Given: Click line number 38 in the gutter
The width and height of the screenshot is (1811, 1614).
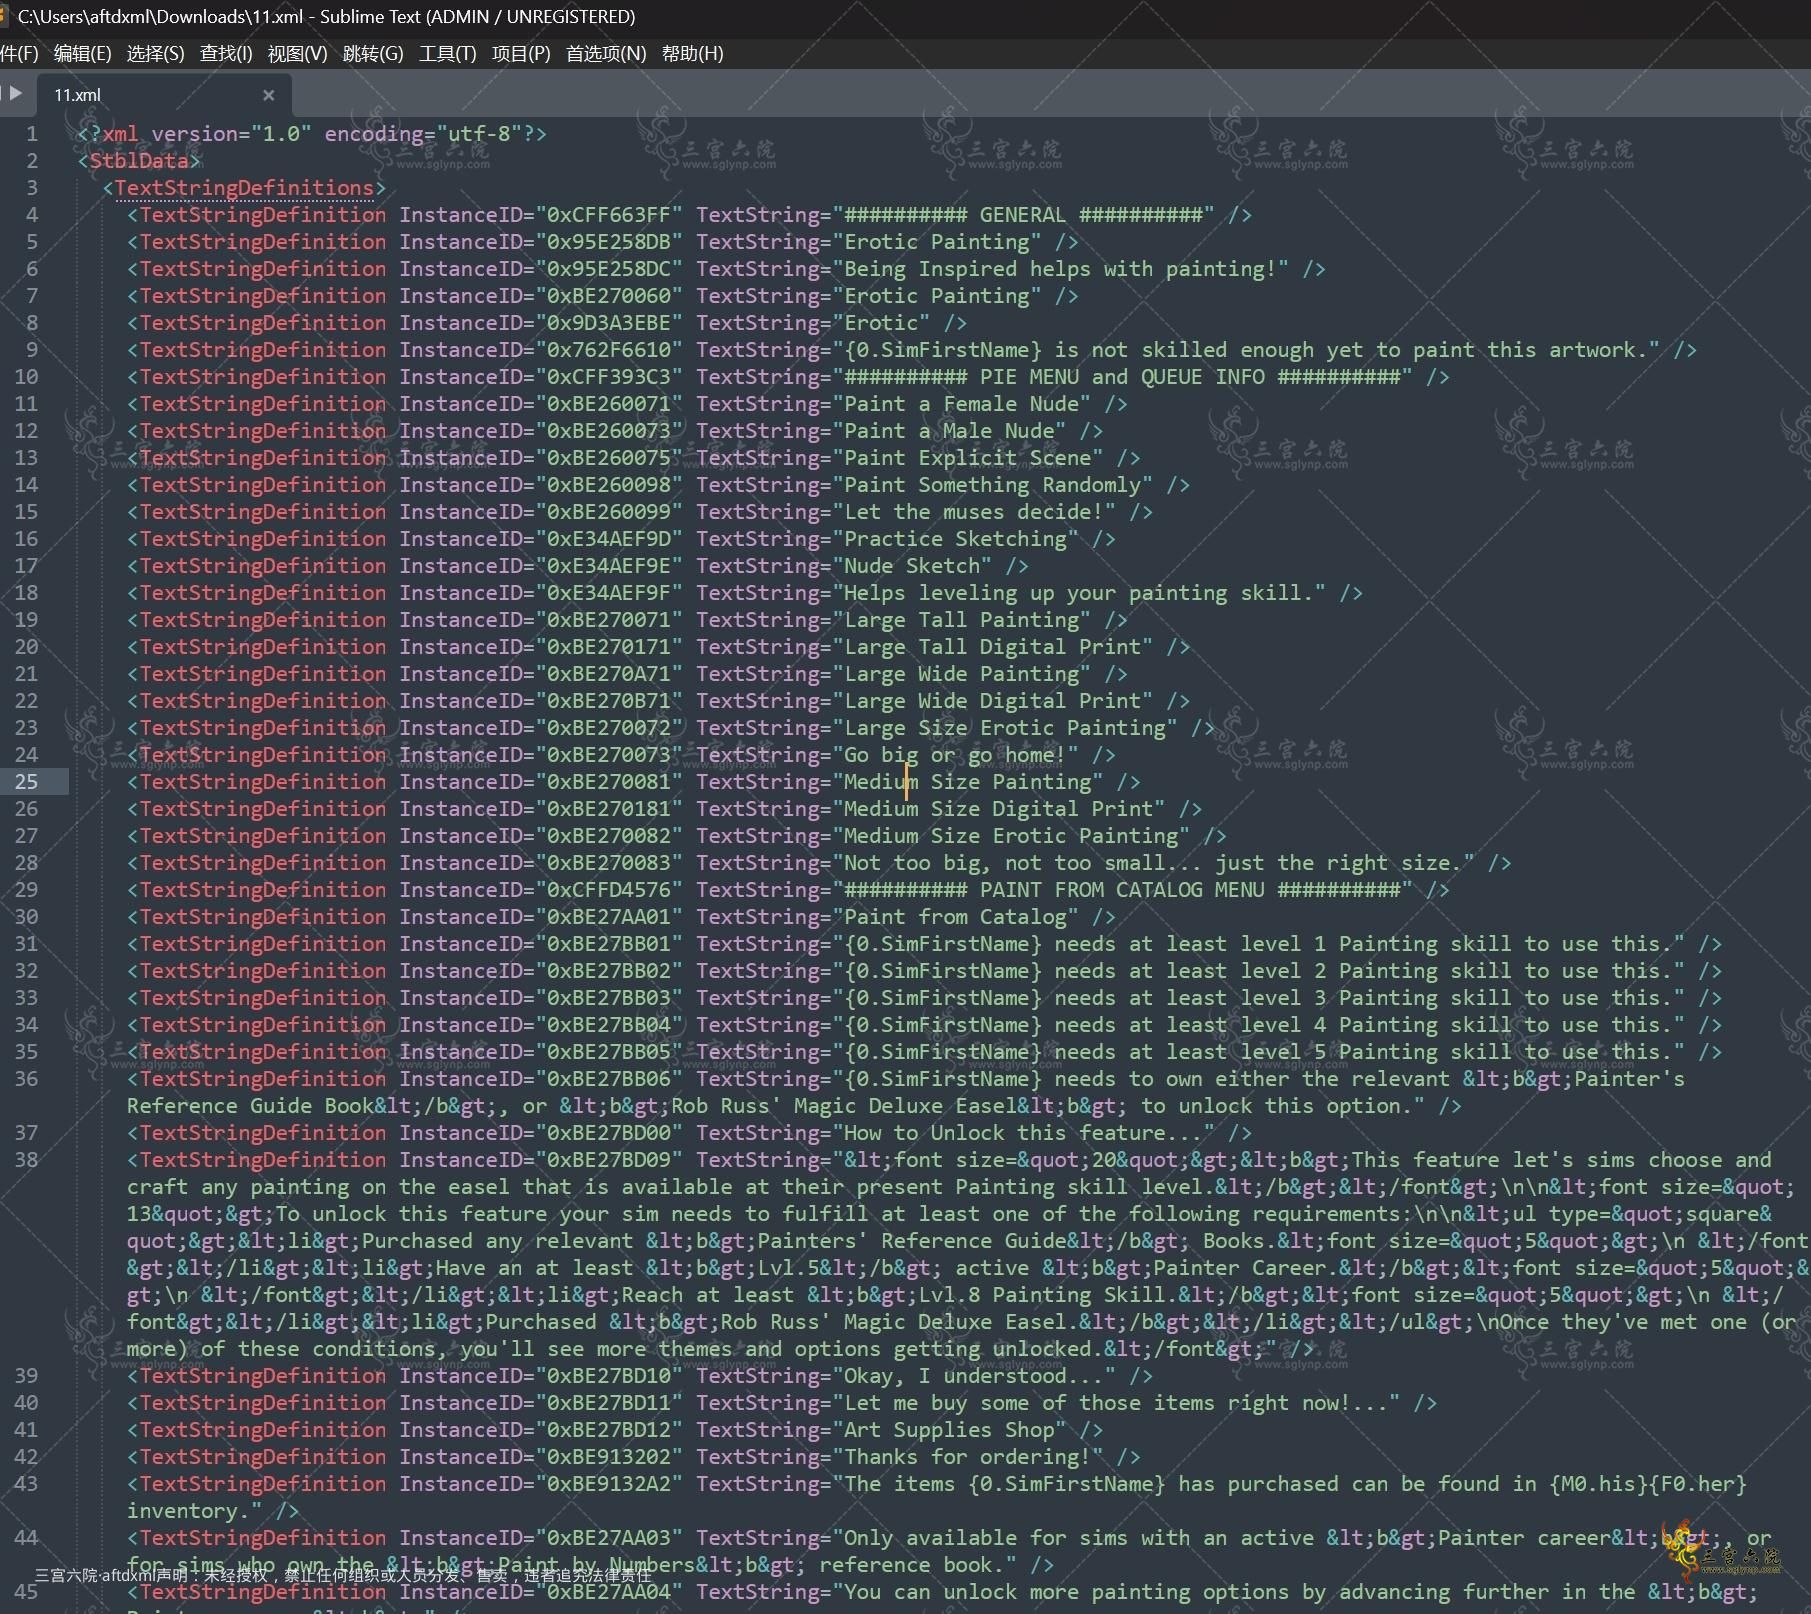Looking at the screenshot, I should click(26, 1160).
